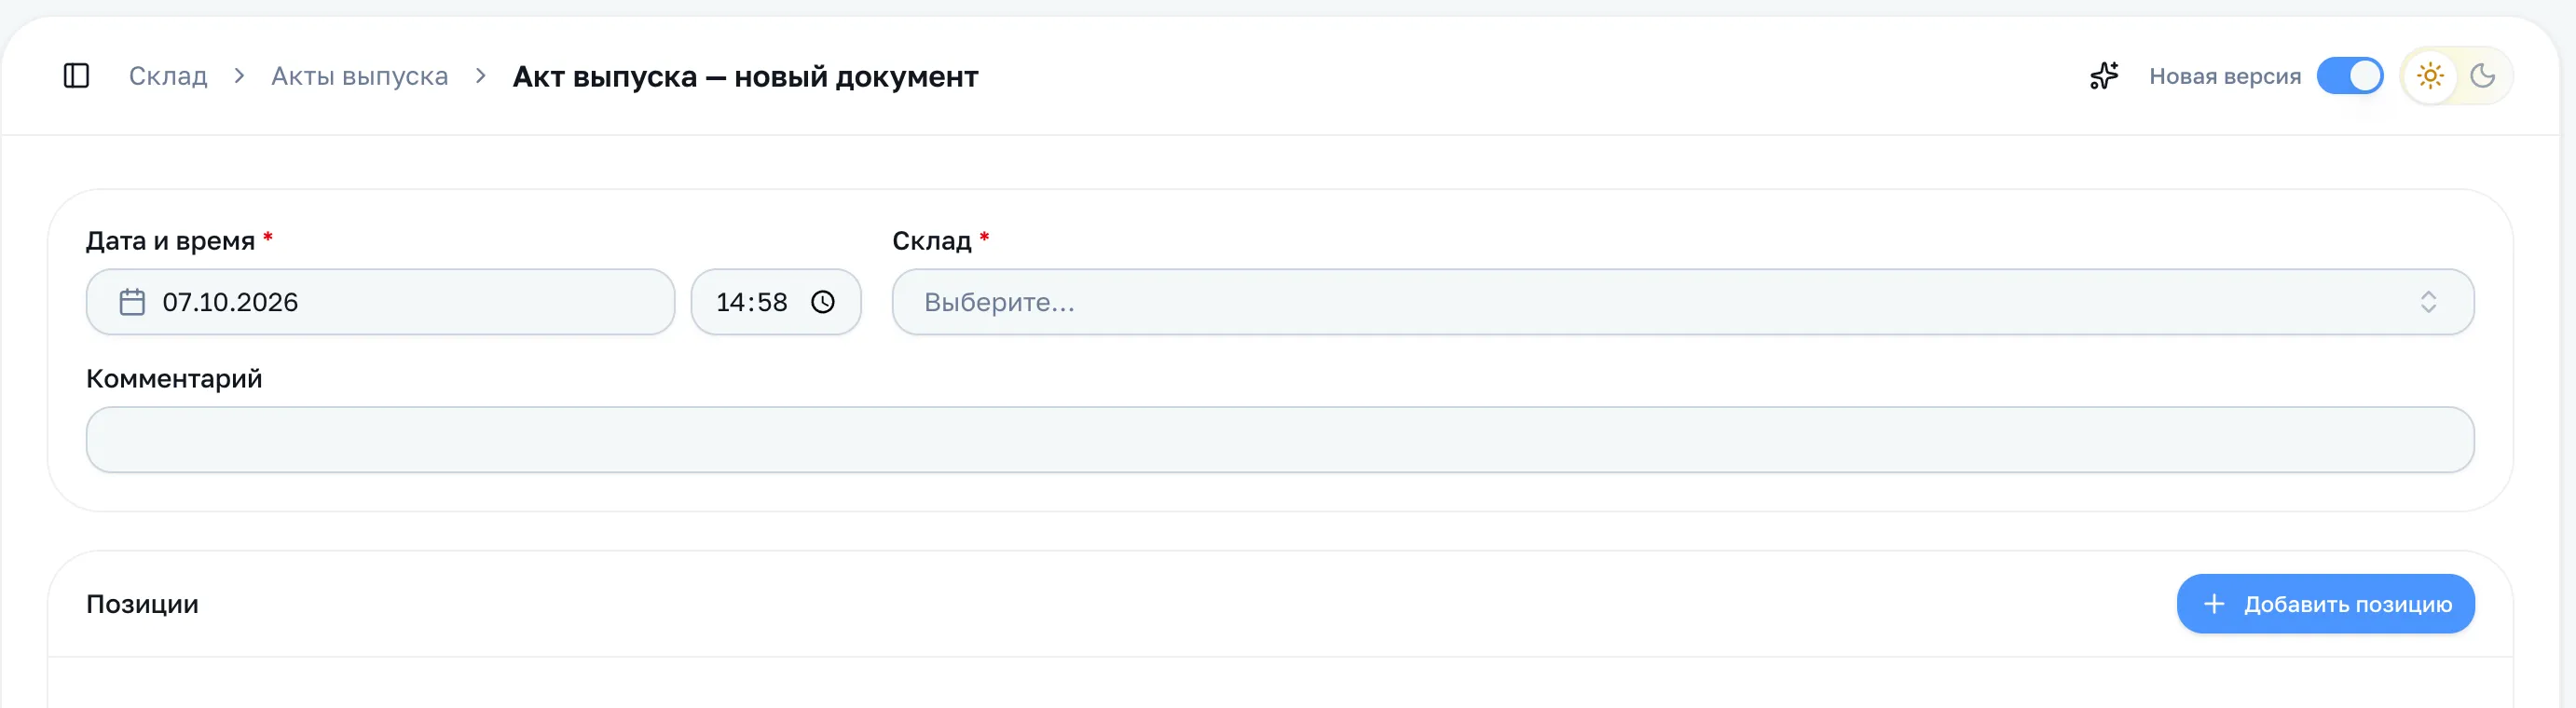Click the sparkles icon near Новая версия
This screenshot has height=708, width=2576.
coord(2104,76)
